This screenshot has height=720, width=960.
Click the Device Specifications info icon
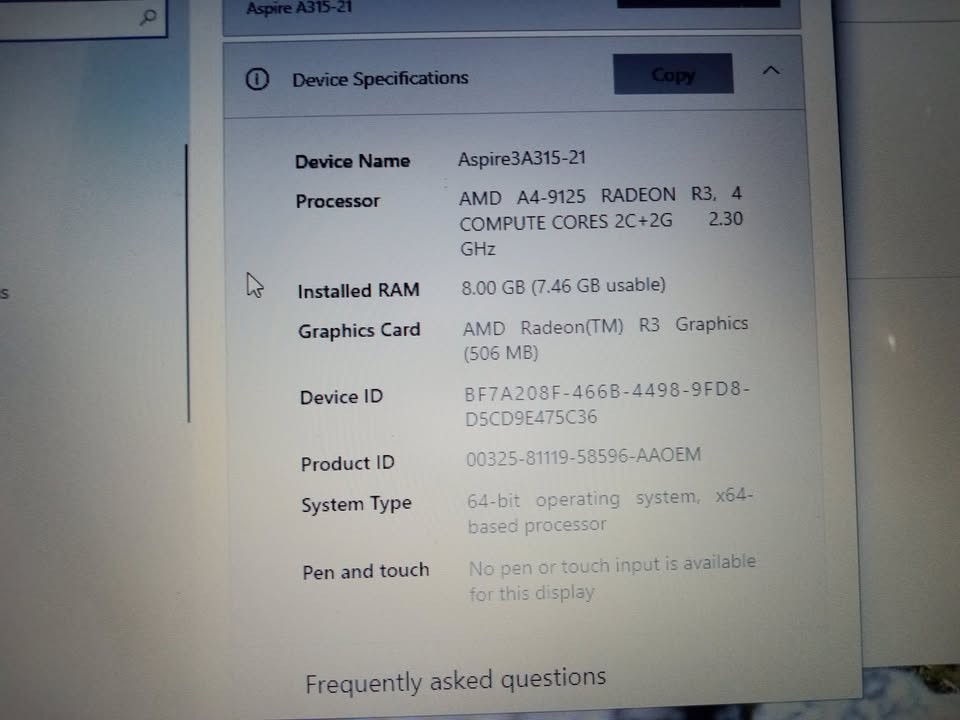pos(257,79)
